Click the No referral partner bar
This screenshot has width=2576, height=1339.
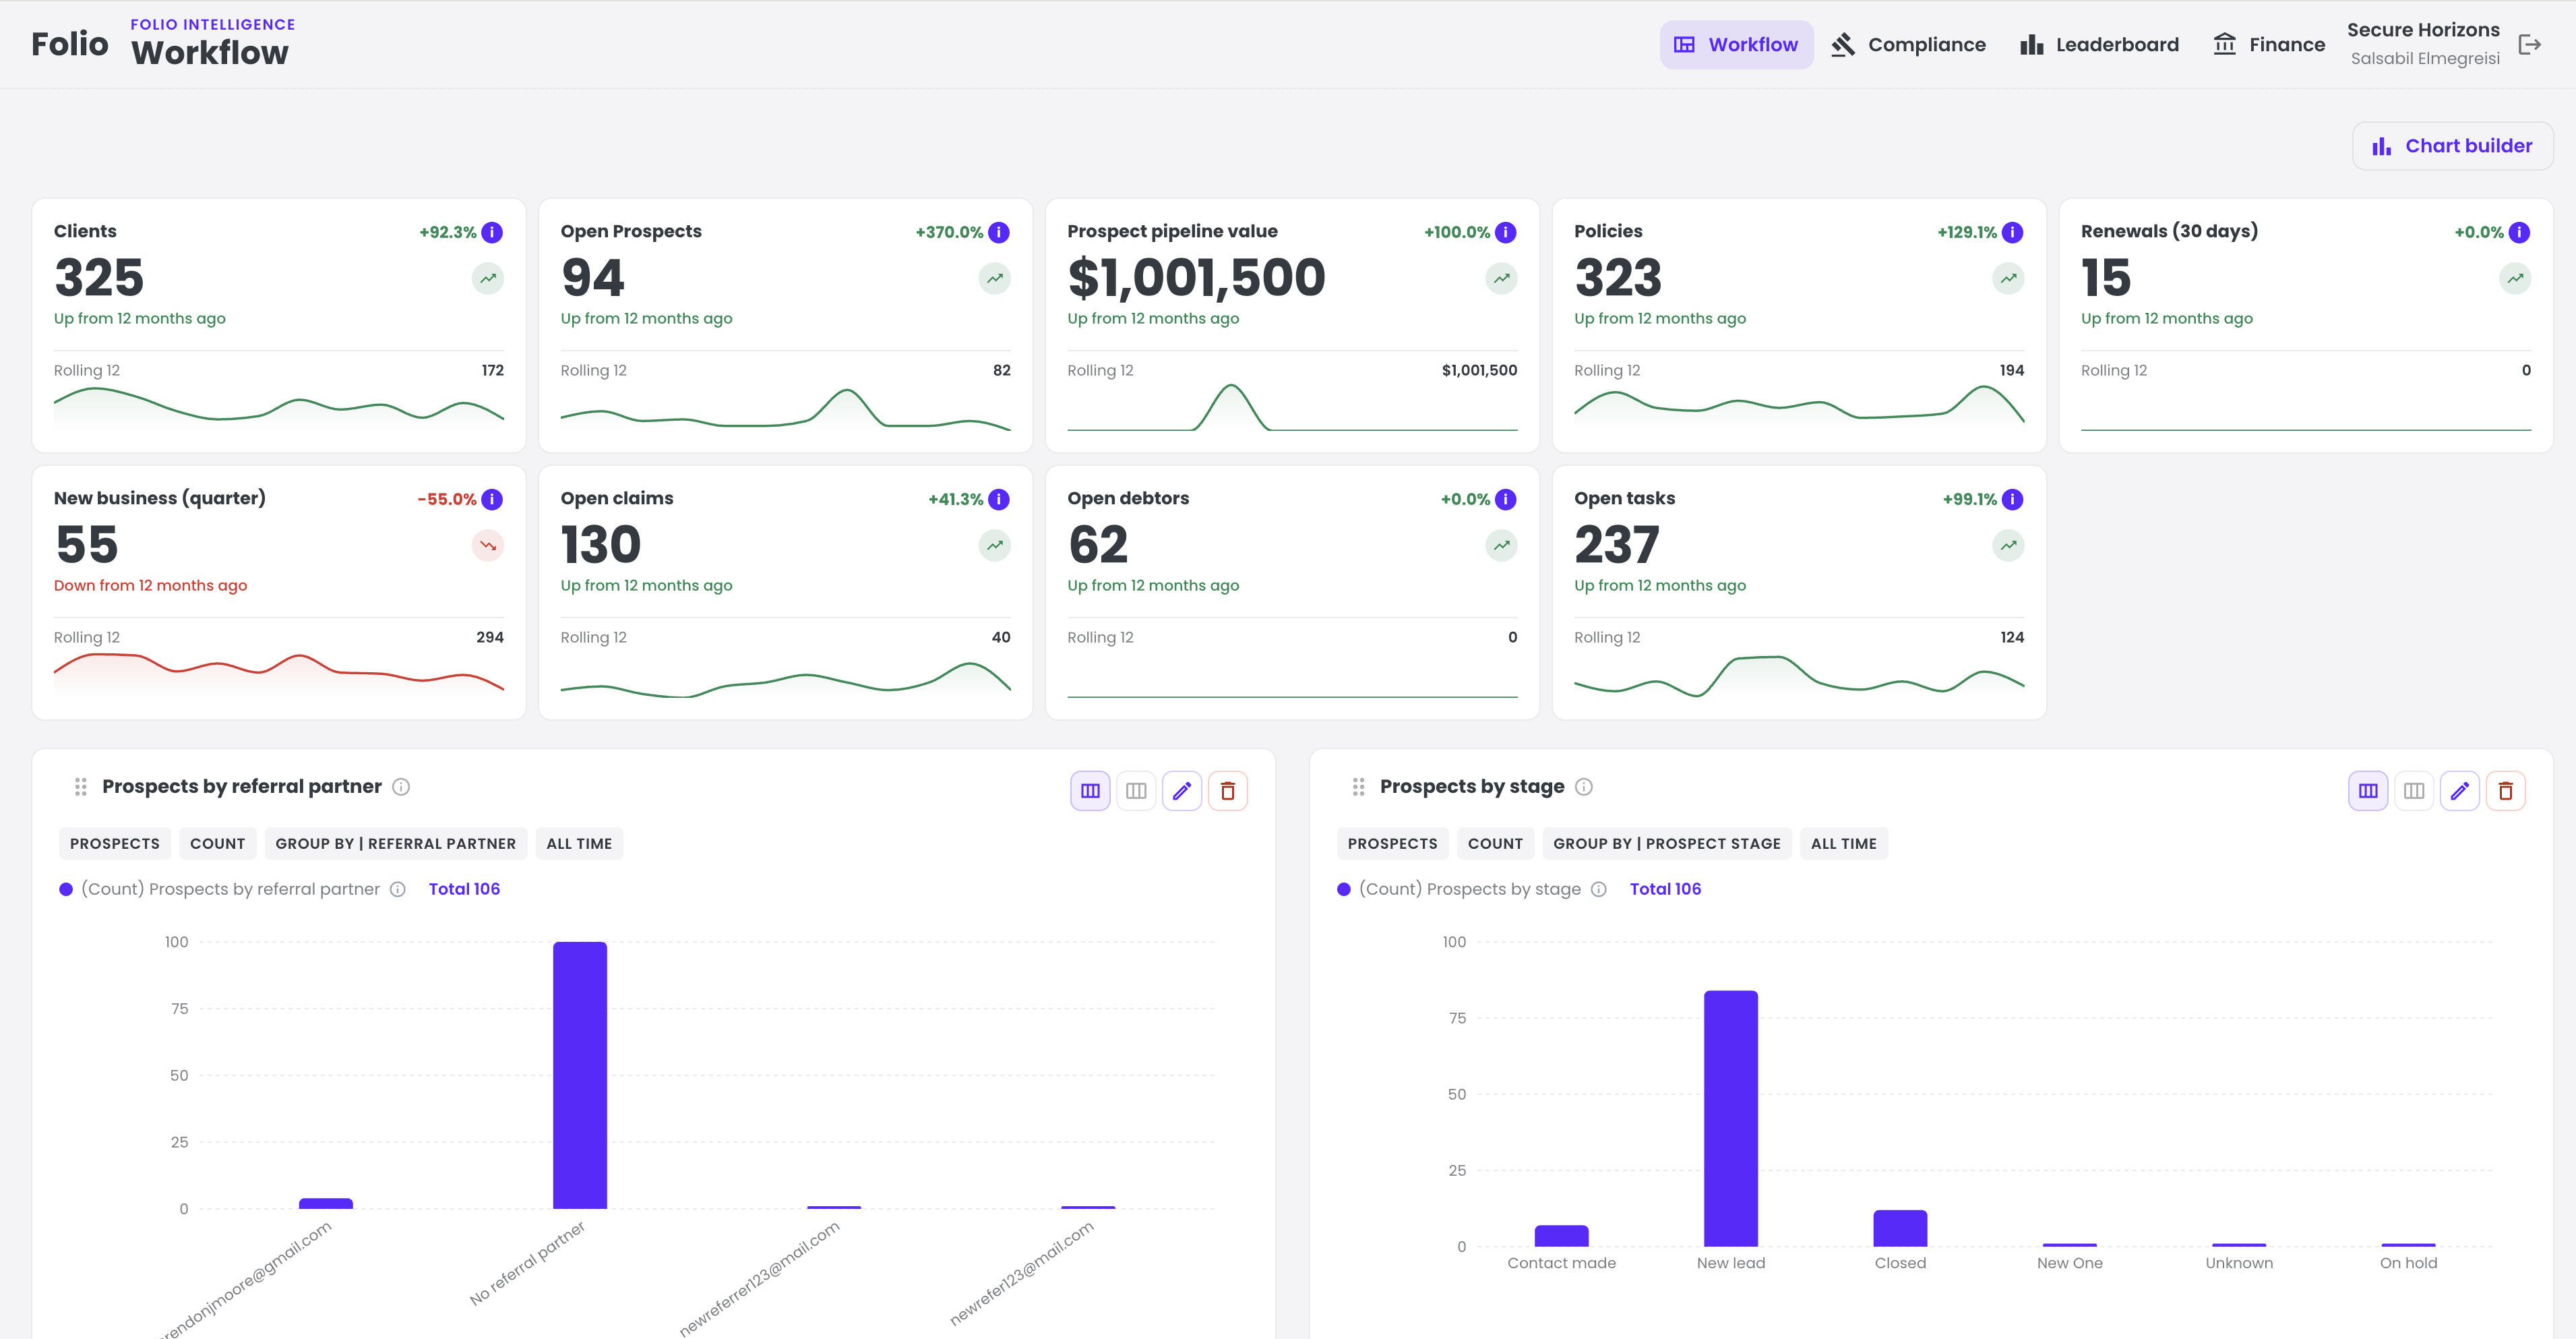(580, 1075)
